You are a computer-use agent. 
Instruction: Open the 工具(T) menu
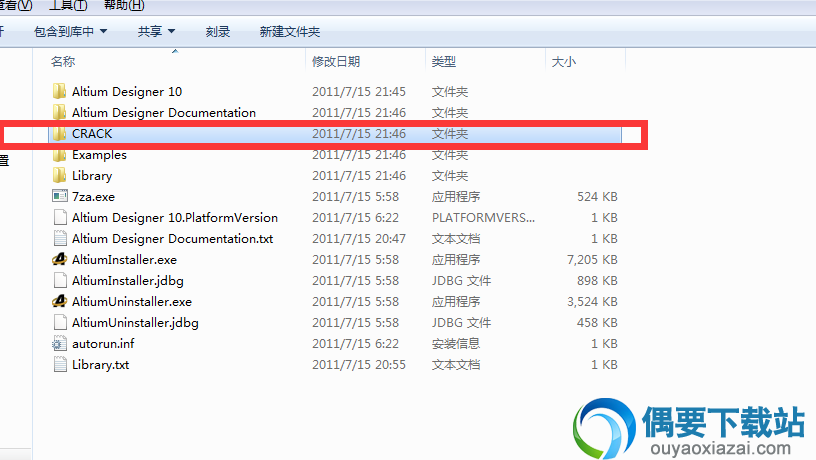[x=68, y=5]
